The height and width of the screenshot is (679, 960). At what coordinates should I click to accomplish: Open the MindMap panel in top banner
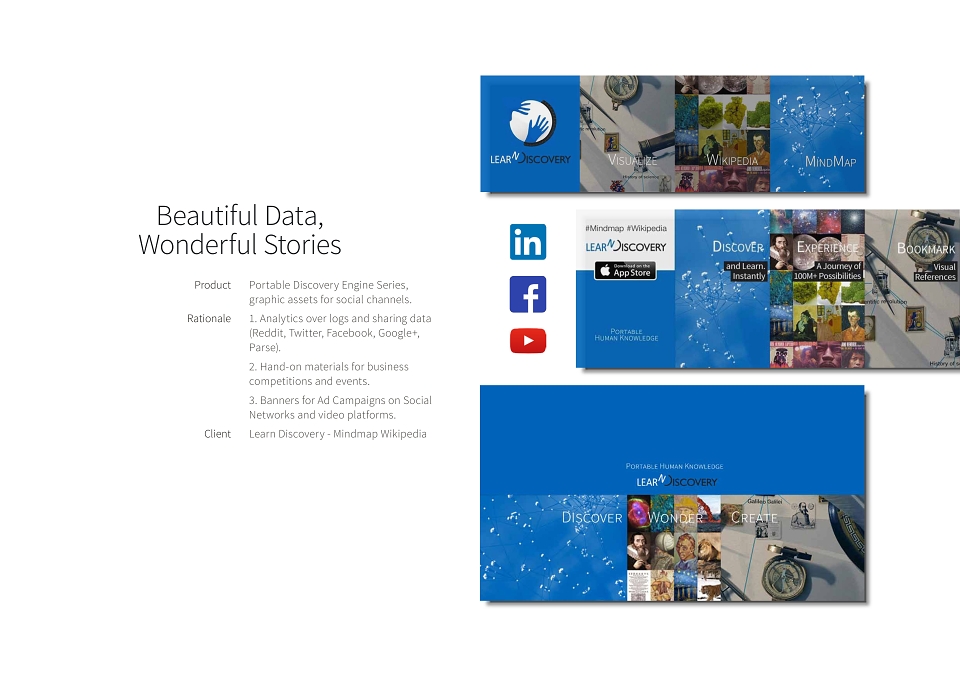pyautogui.click(x=817, y=133)
